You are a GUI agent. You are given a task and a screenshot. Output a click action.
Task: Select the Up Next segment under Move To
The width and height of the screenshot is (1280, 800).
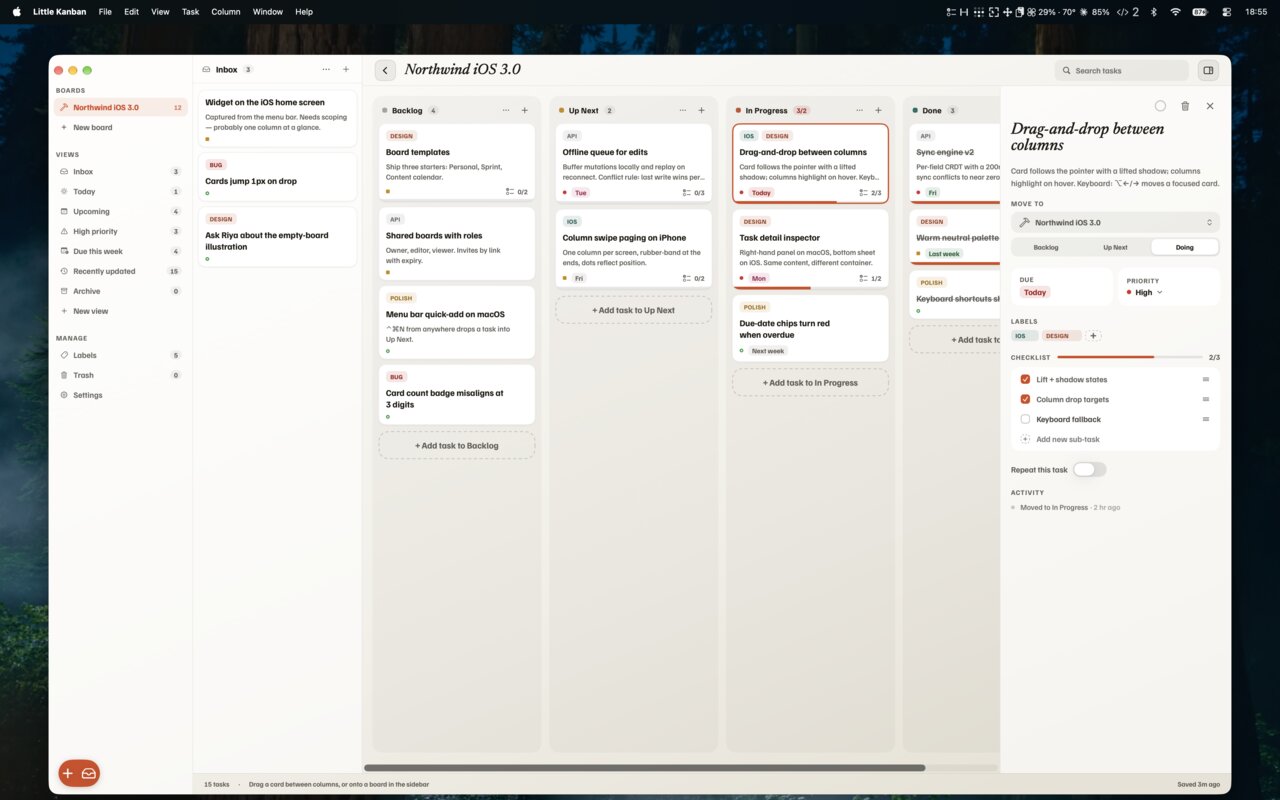click(1115, 247)
